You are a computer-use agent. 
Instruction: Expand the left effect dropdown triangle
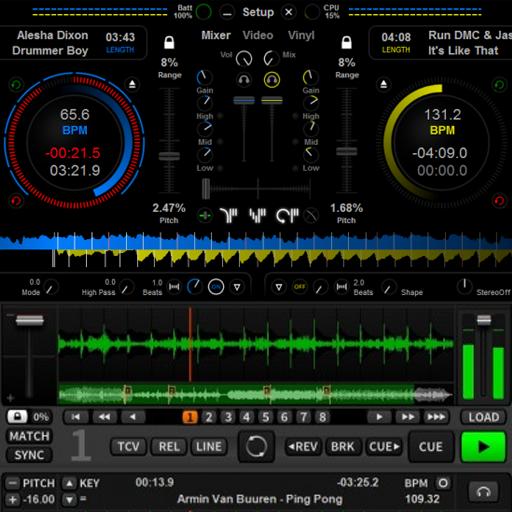pos(237,287)
